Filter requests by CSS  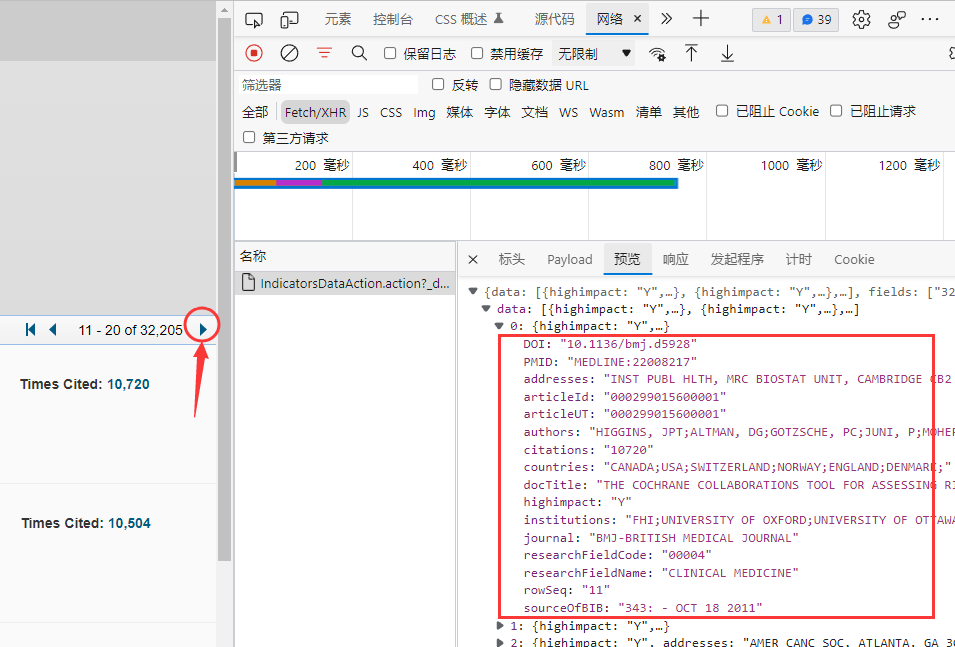390,112
